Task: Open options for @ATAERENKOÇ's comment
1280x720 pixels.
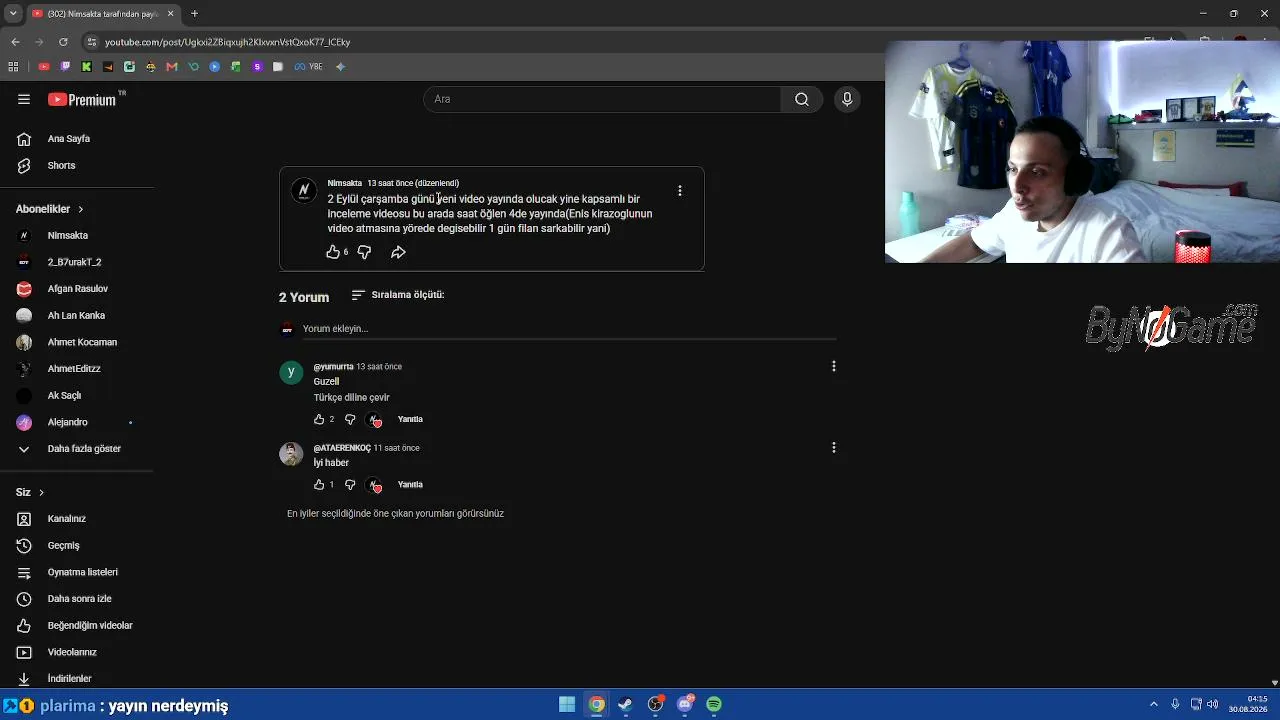Action: [833, 447]
